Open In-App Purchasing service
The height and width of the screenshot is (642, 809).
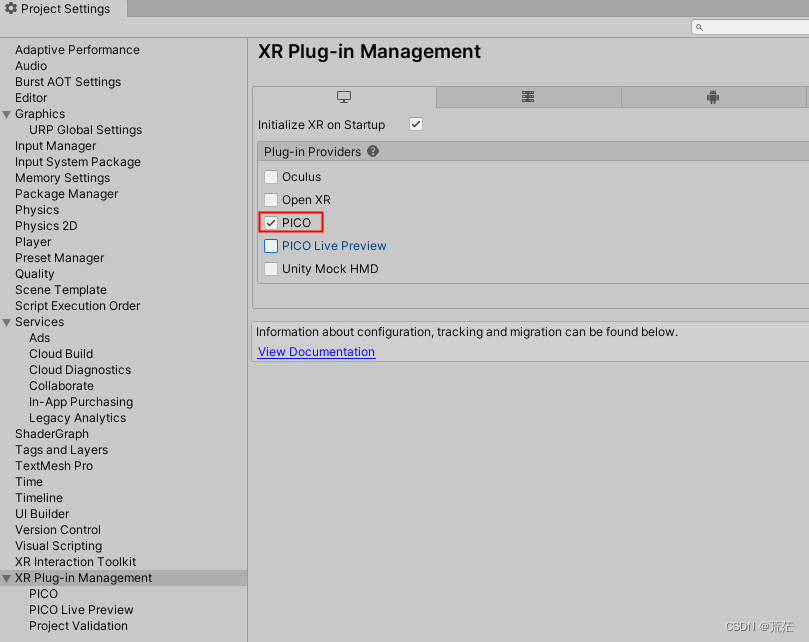pyautogui.click(x=81, y=402)
